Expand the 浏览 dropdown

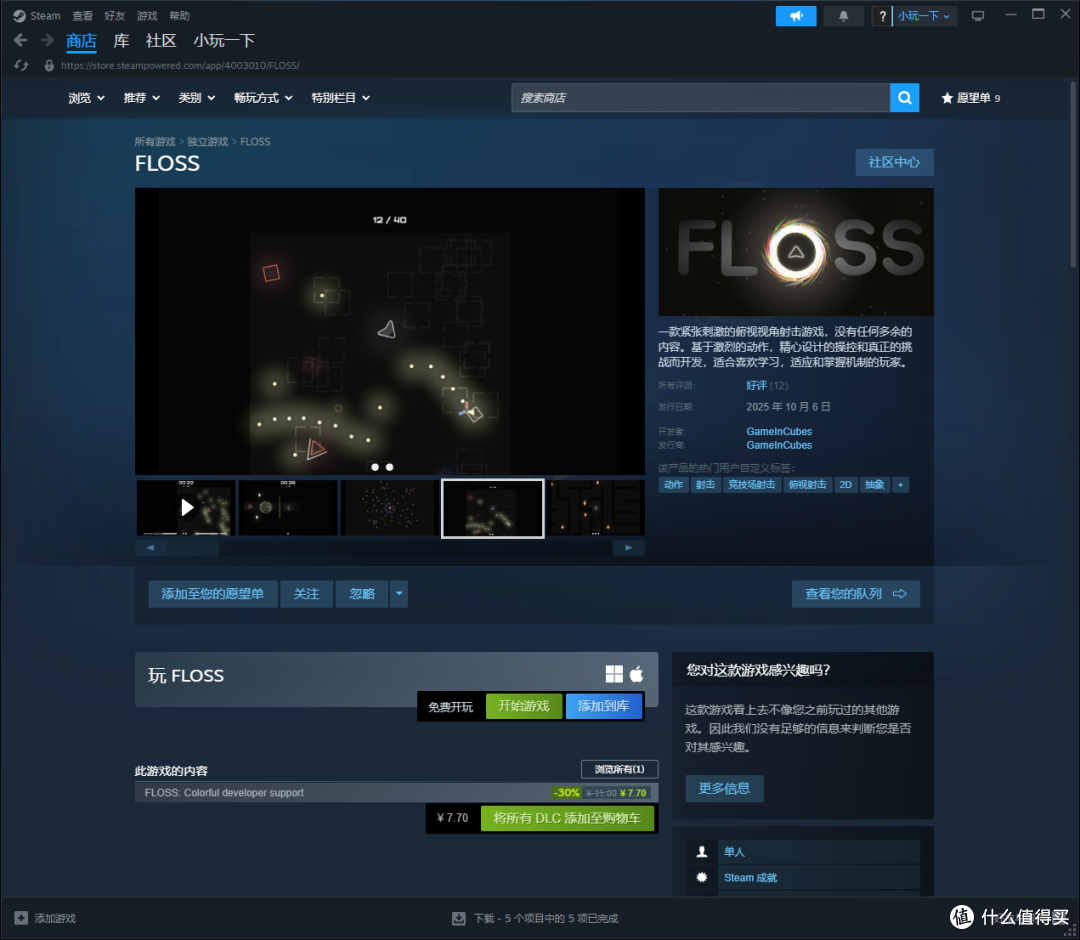[x=86, y=98]
